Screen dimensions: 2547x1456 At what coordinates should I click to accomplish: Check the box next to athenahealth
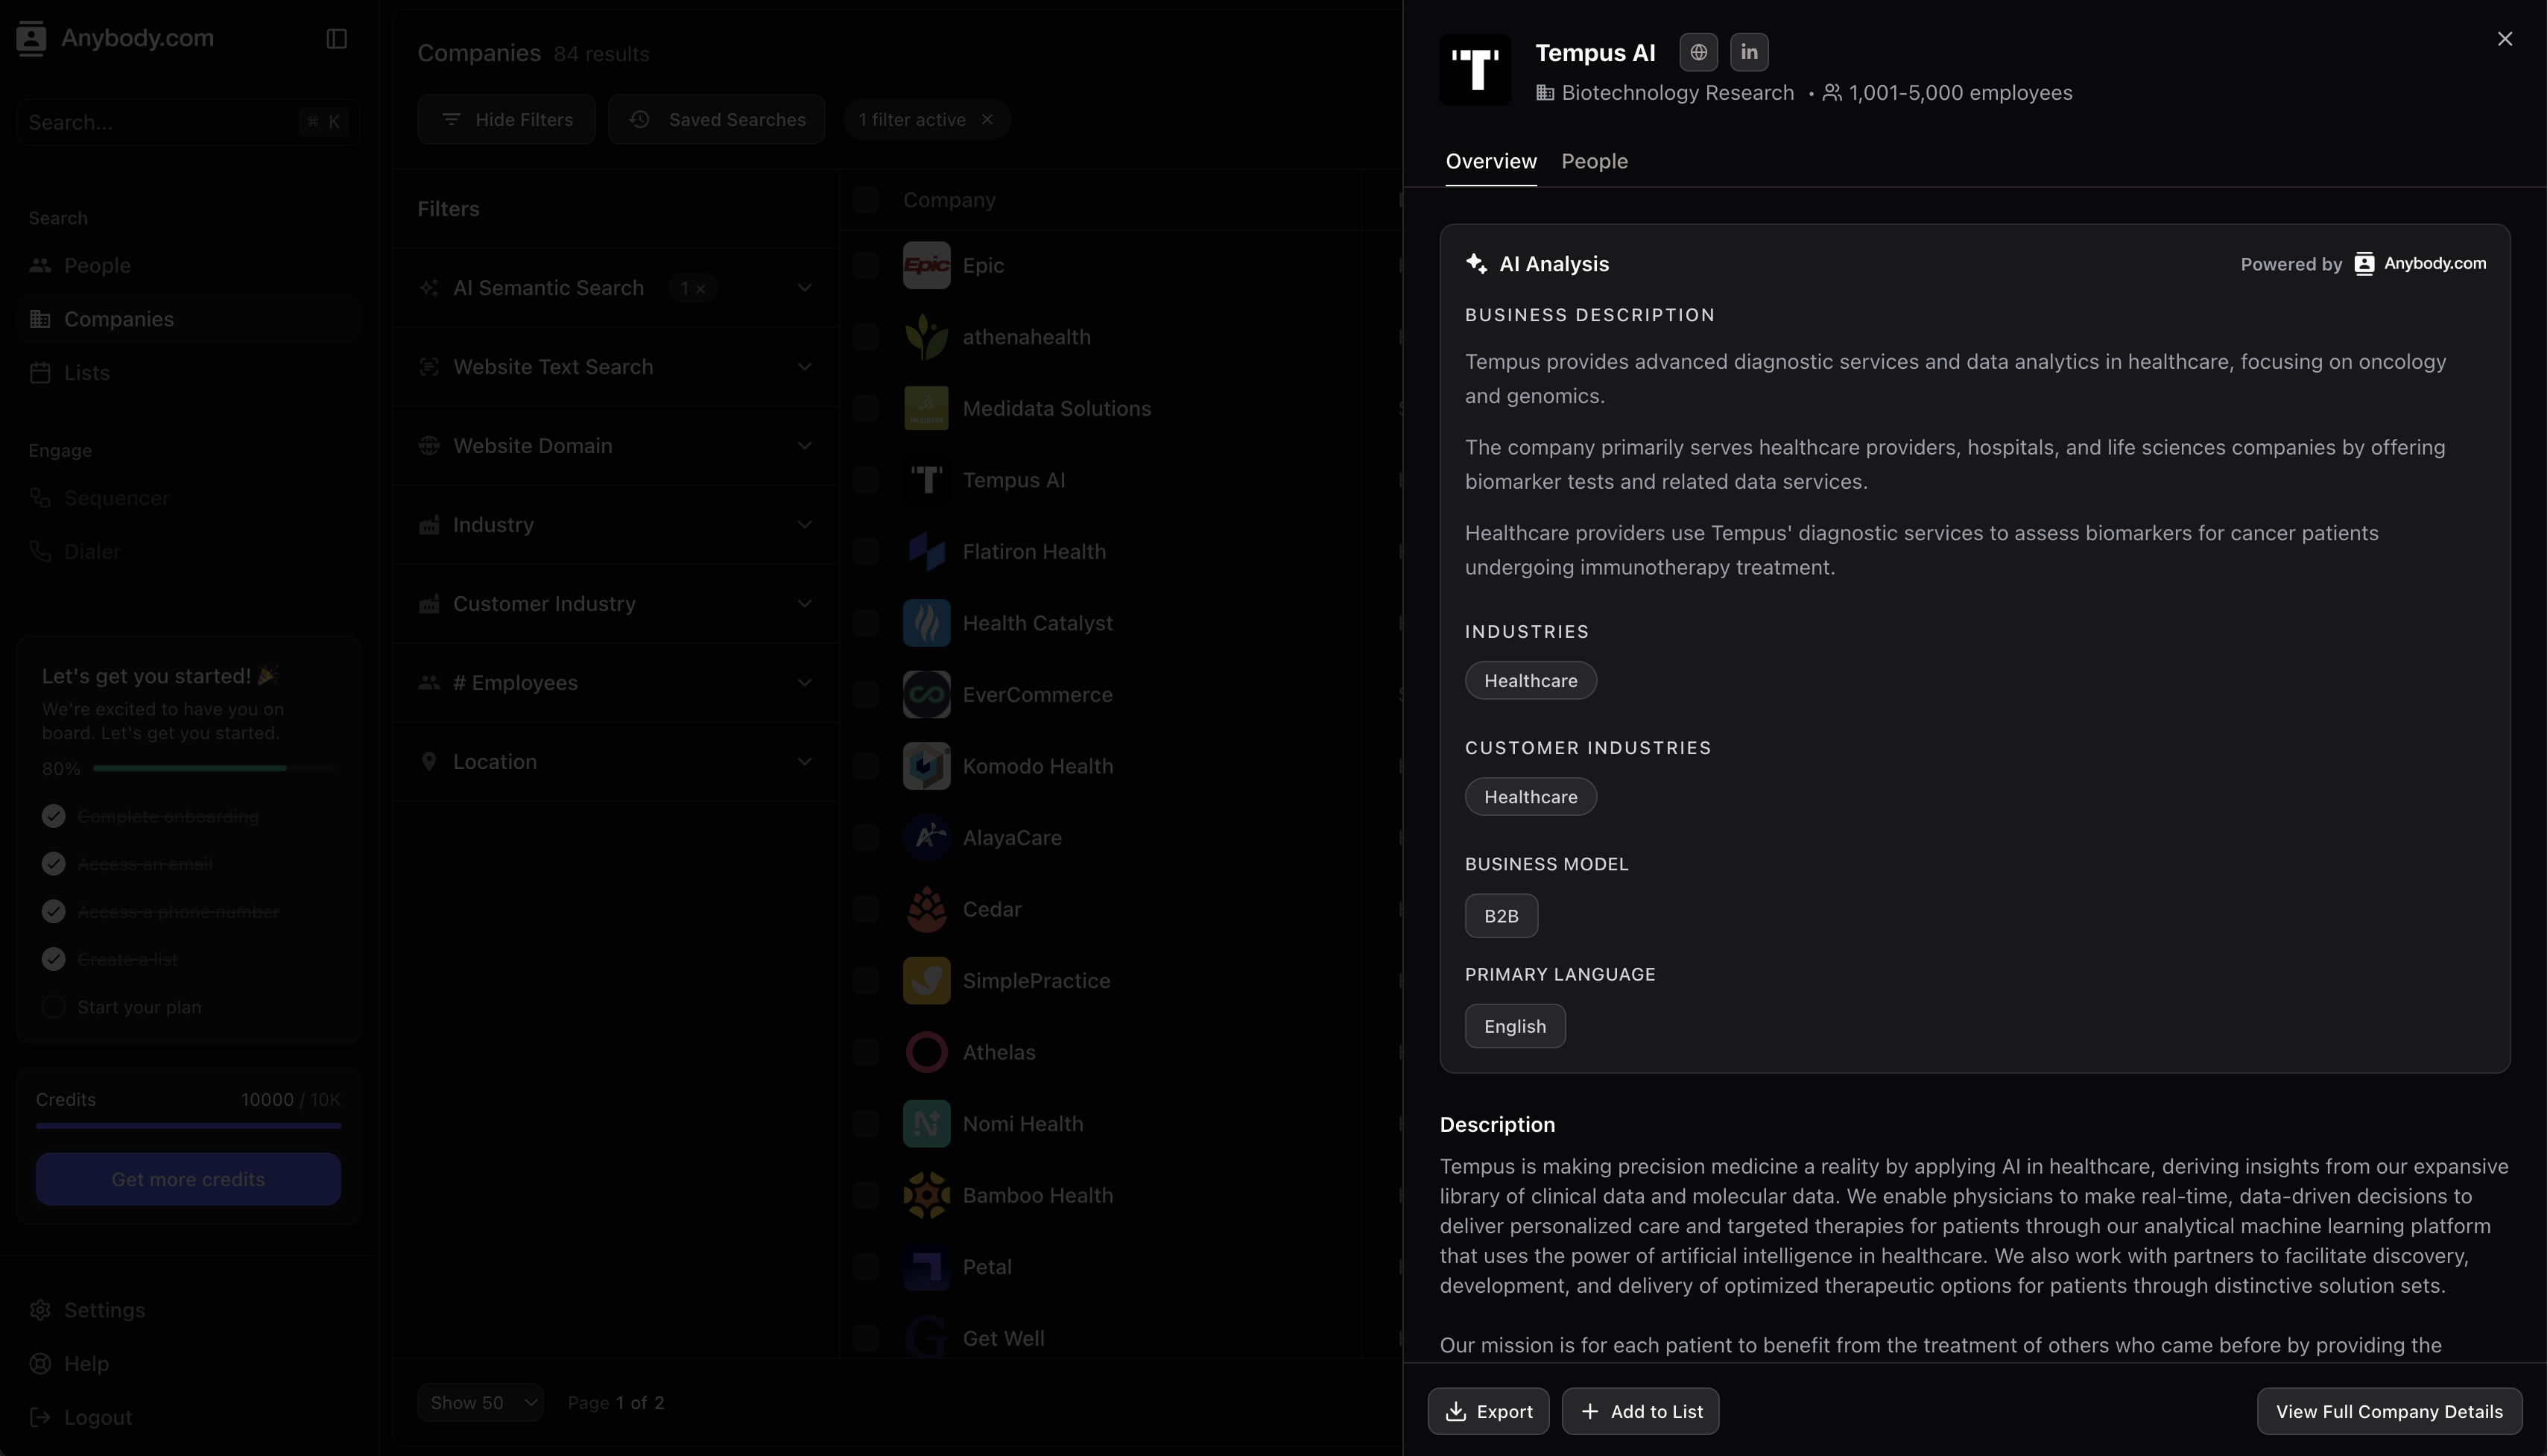[865, 337]
